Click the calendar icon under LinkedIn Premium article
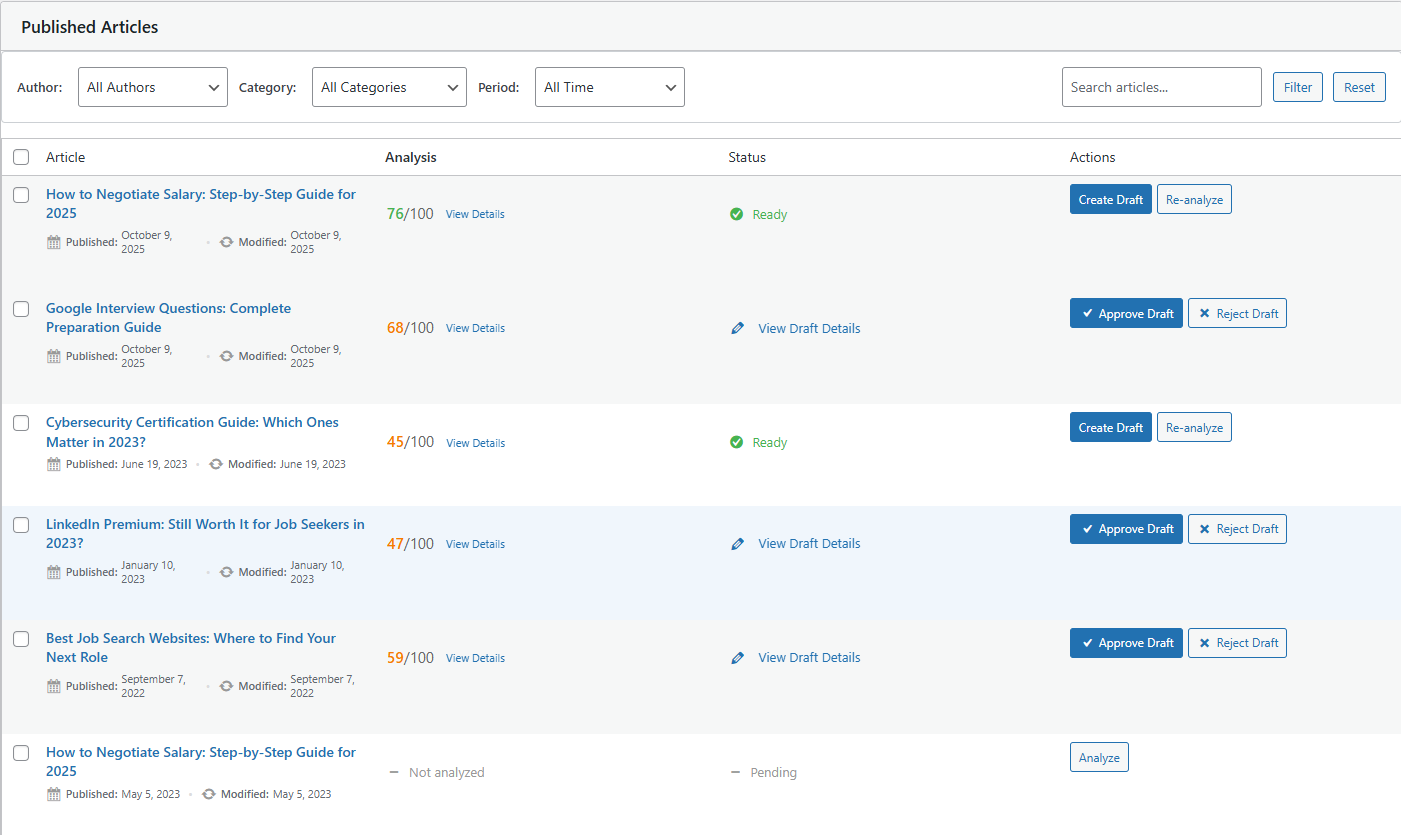The image size is (1401, 835). [54, 572]
